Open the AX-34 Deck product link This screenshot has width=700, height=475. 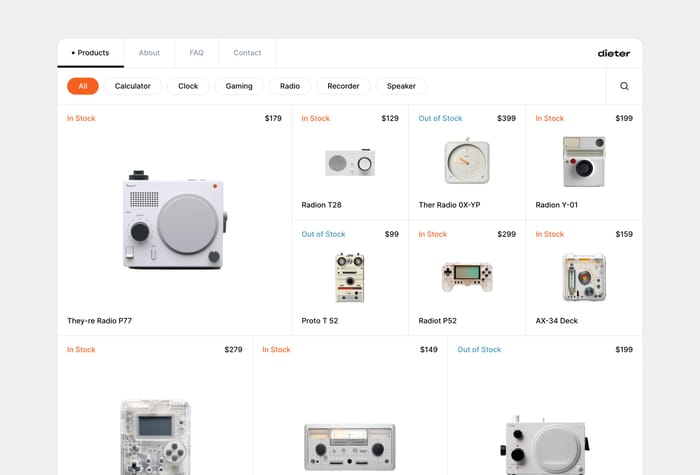[556, 321]
